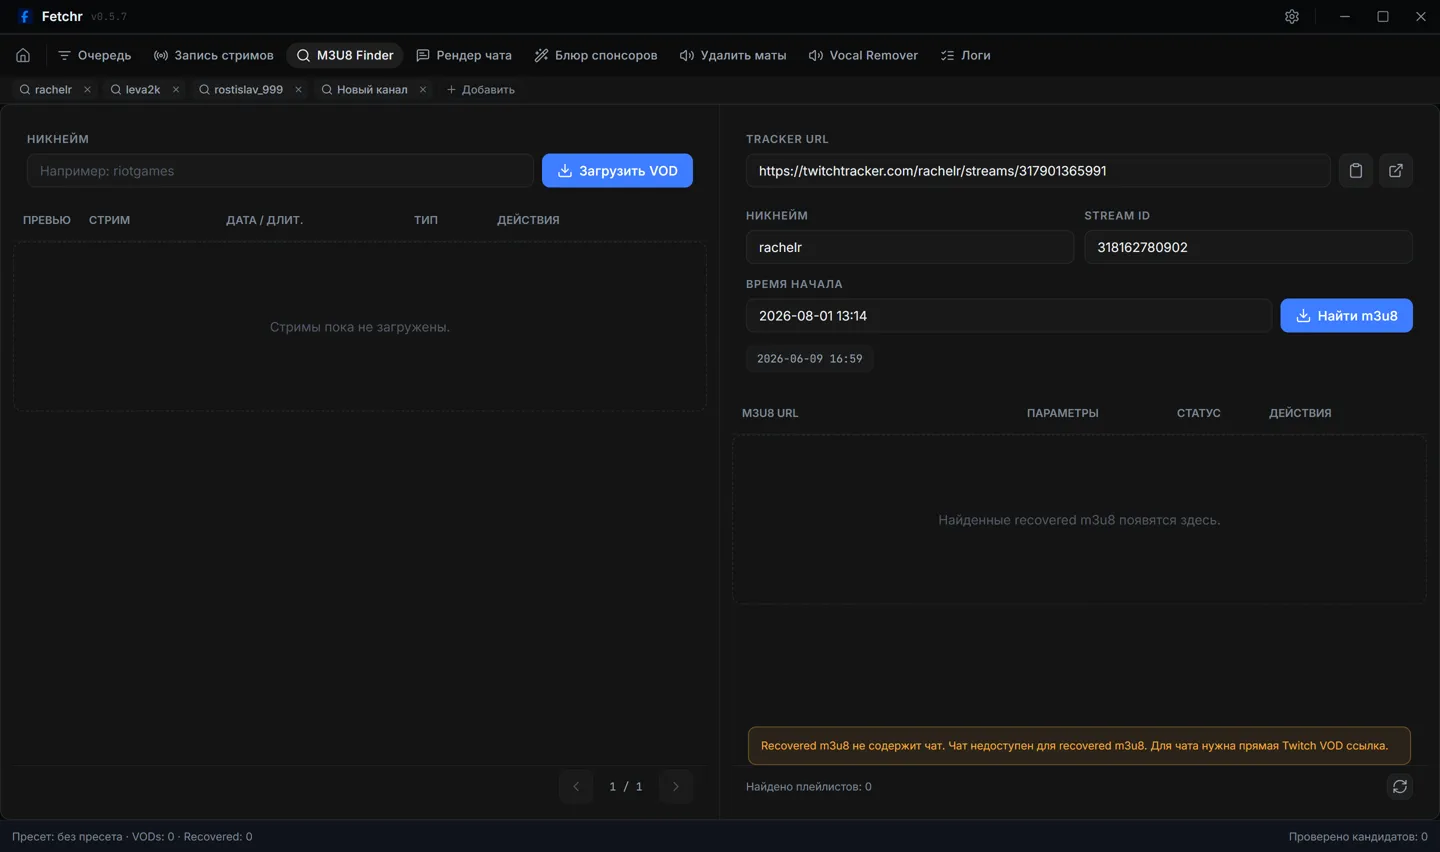Open tracker URL in external browser

click(x=1396, y=171)
